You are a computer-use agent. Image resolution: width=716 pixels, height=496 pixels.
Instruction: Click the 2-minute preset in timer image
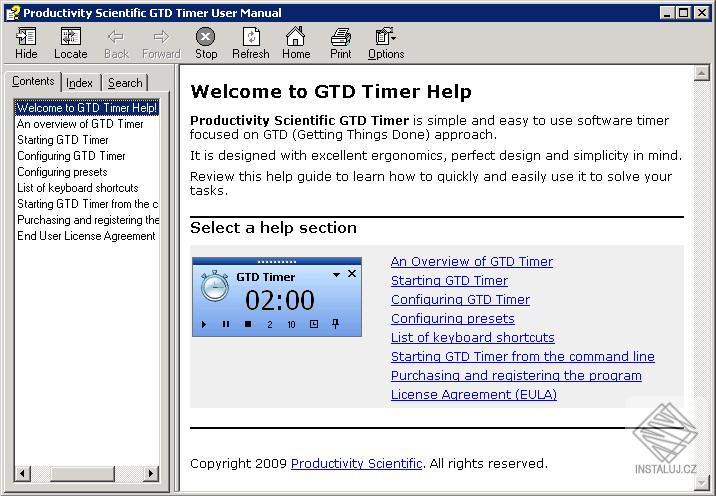[270, 324]
